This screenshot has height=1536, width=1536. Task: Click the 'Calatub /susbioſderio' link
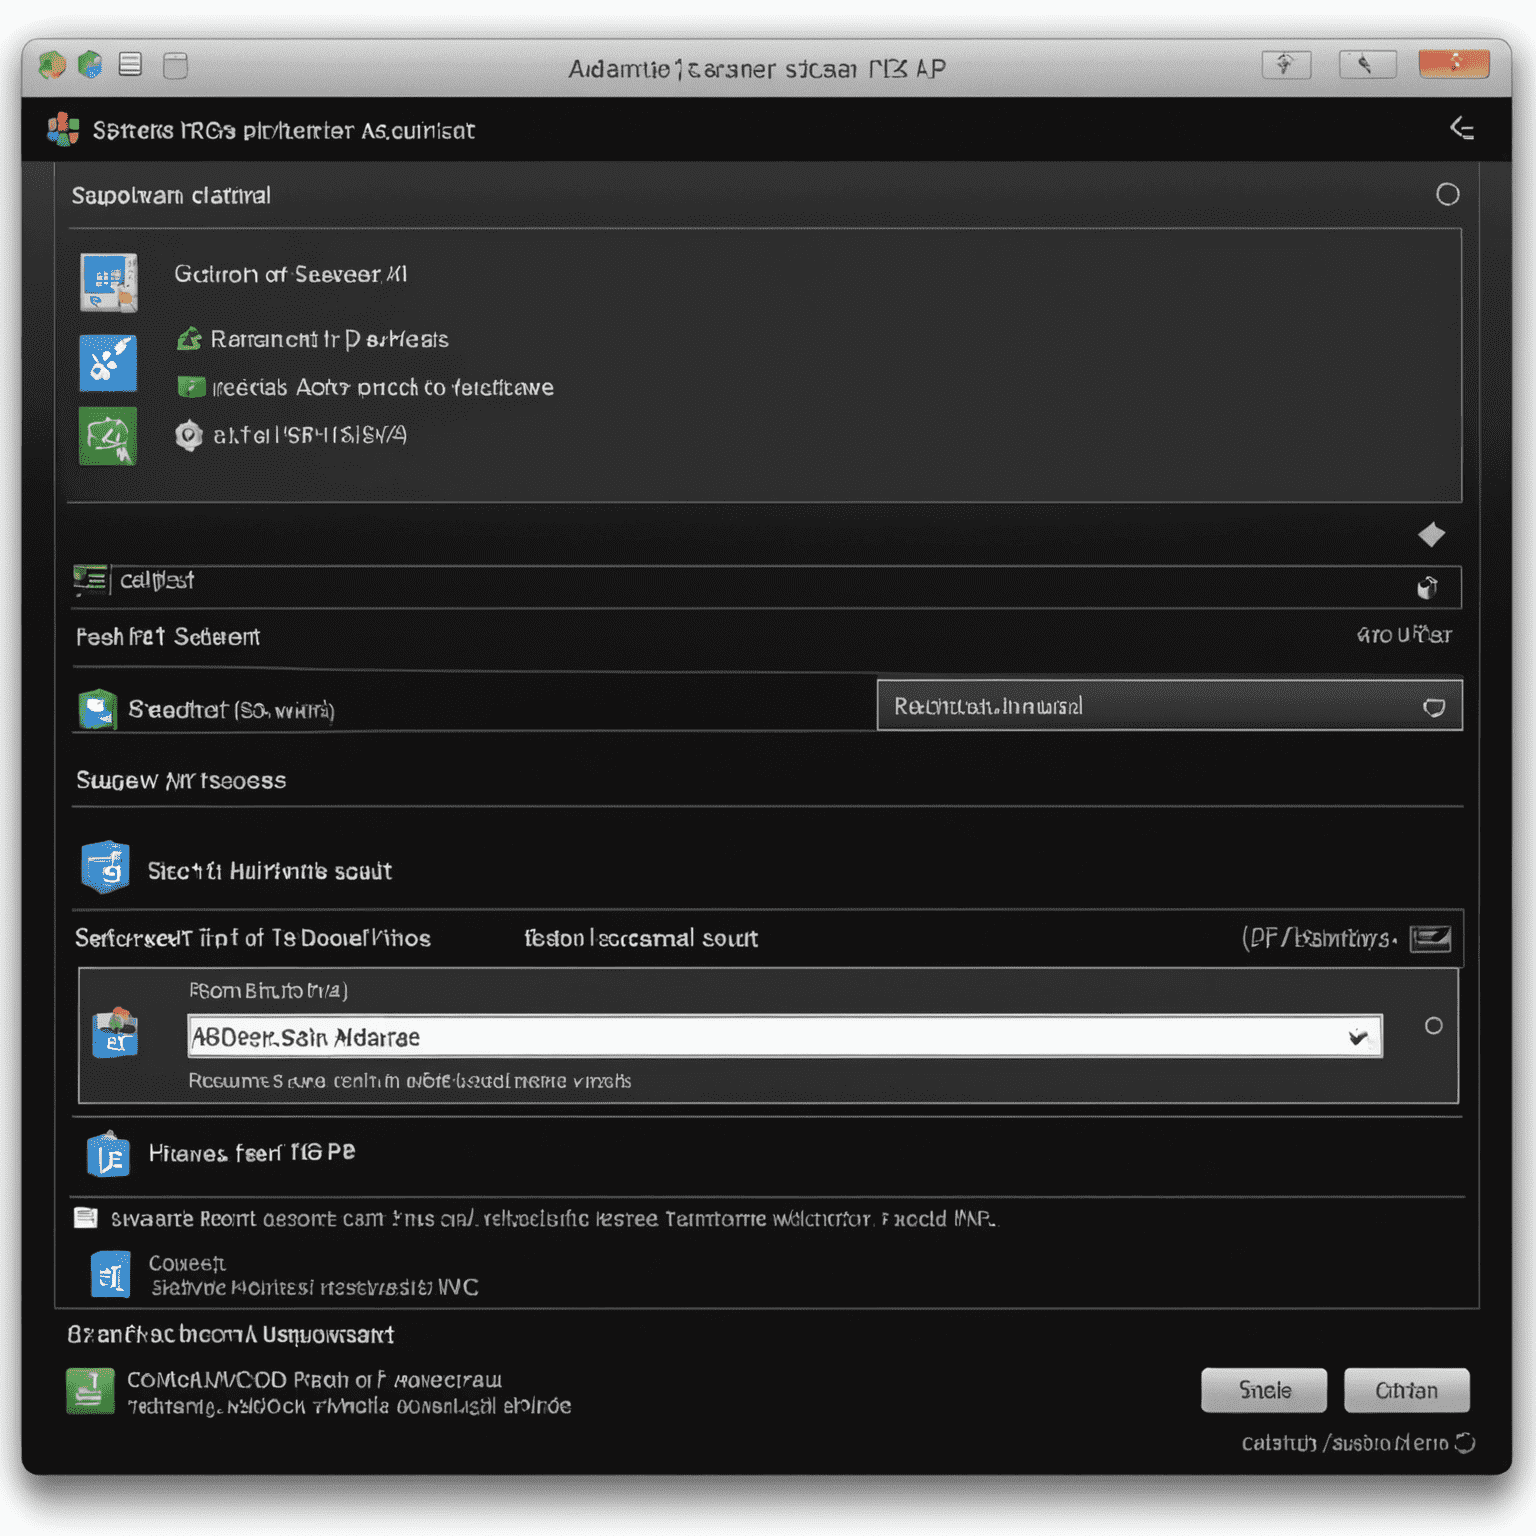pyautogui.click(x=1345, y=1443)
